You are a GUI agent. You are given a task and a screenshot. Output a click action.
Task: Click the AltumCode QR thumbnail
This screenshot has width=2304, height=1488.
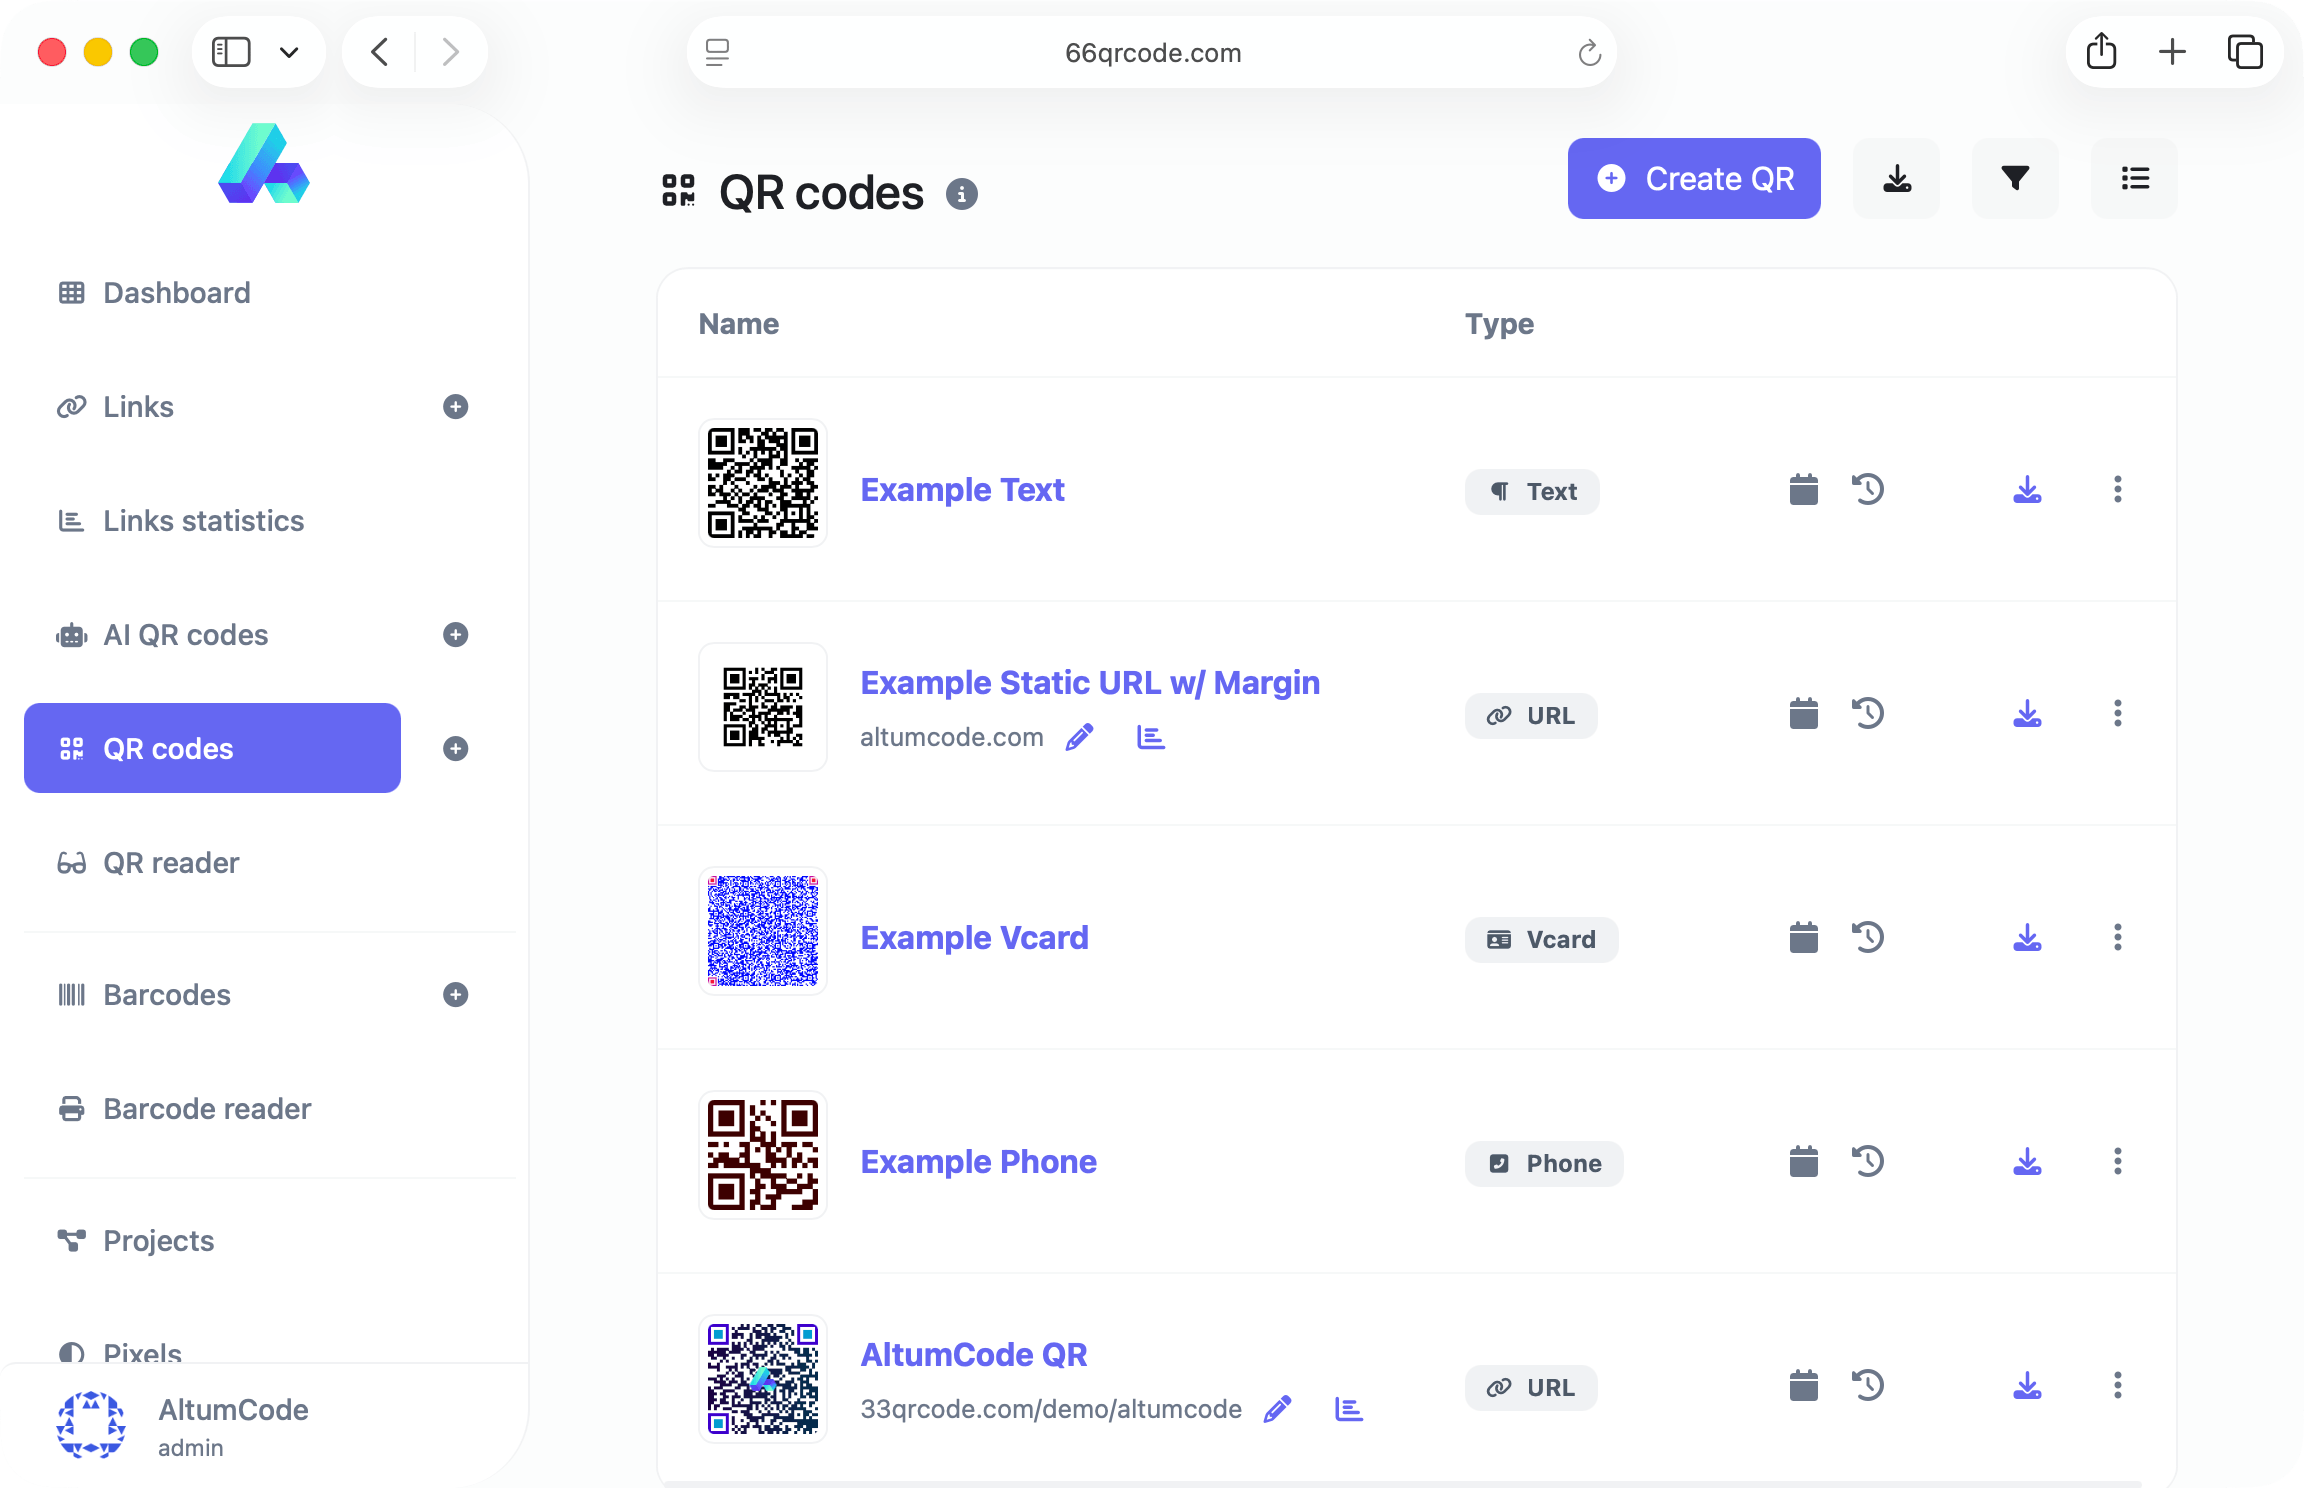tap(763, 1379)
